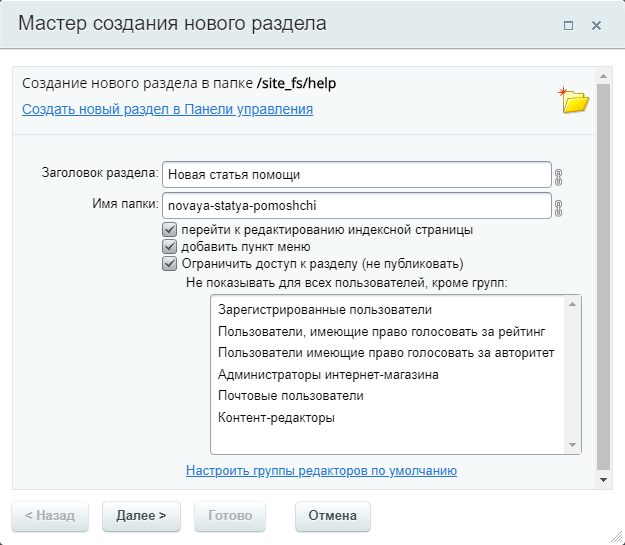This screenshot has height=545, width=625.
Task: Select the 'Контент-редакторы' group in the list
Action: point(276,417)
